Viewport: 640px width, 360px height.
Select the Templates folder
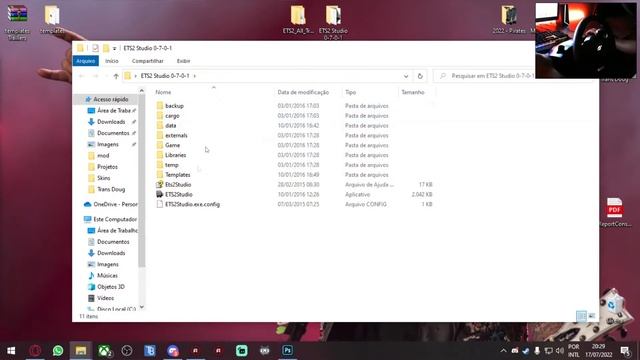[x=178, y=175]
